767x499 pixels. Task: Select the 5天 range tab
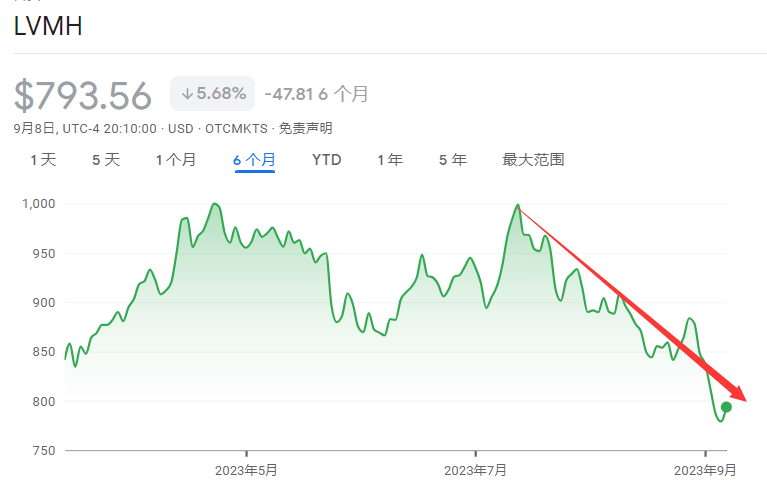[106, 160]
